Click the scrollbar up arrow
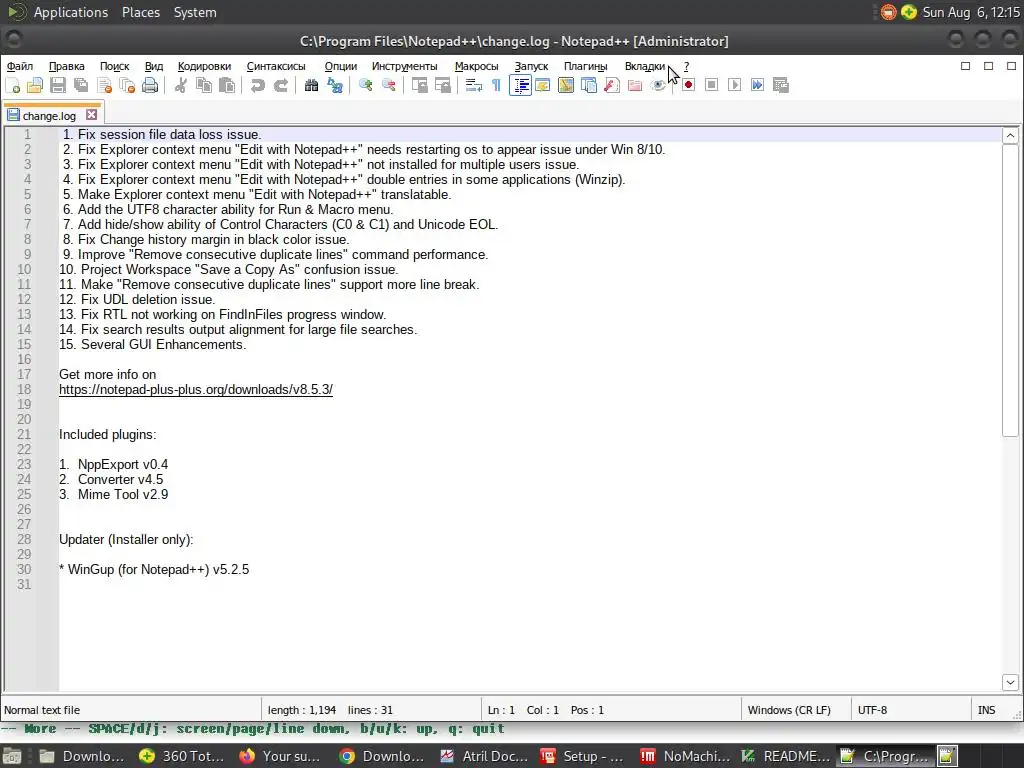This screenshot has width=1024, height=768. [x=1010, y=136]
